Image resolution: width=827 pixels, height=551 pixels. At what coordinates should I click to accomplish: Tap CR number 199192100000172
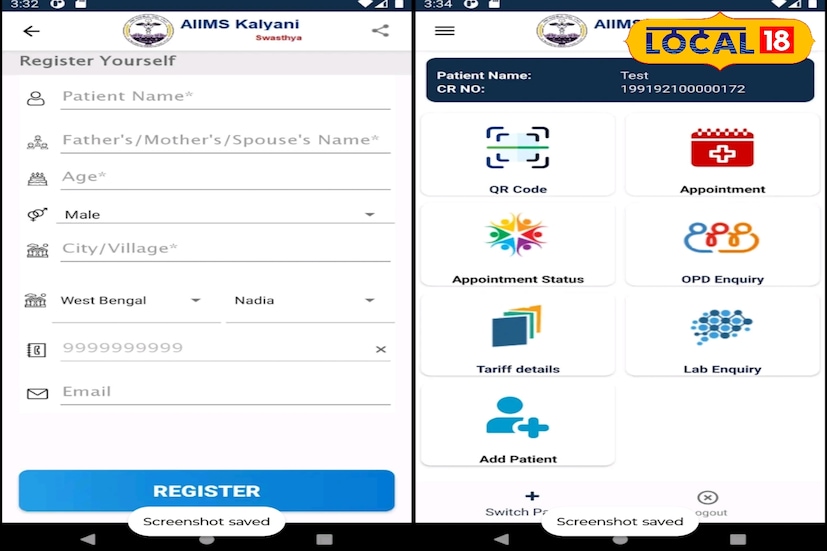pos(682,89)
